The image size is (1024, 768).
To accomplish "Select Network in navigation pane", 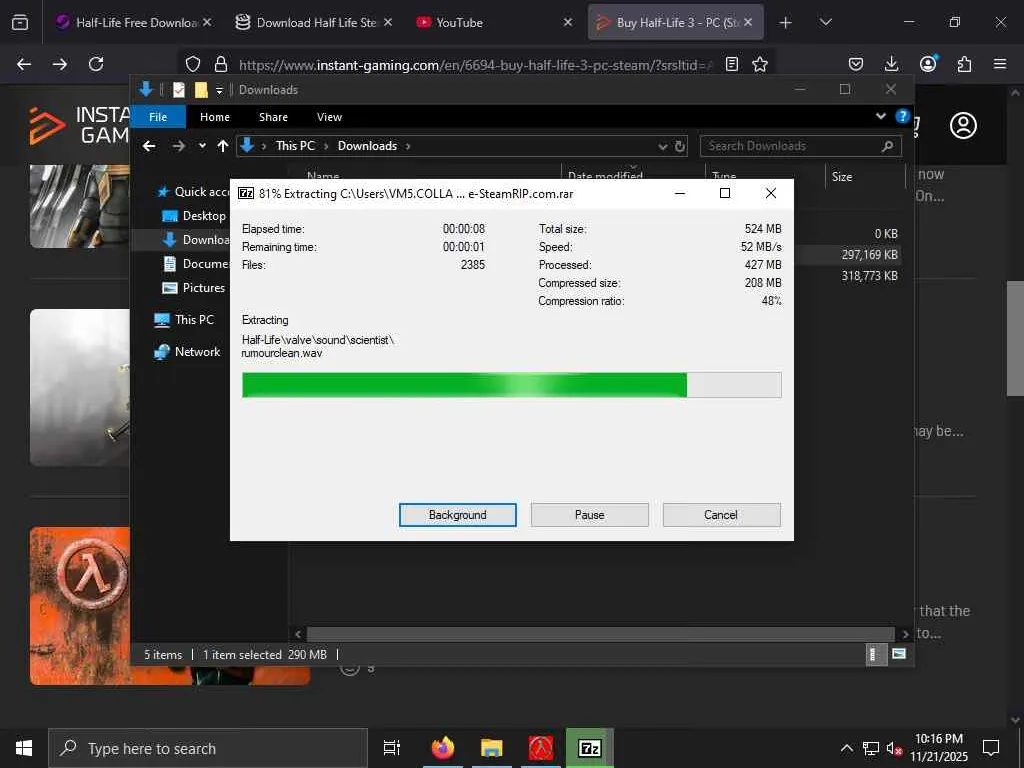I will pyautogui.click(x=187, y=351).
